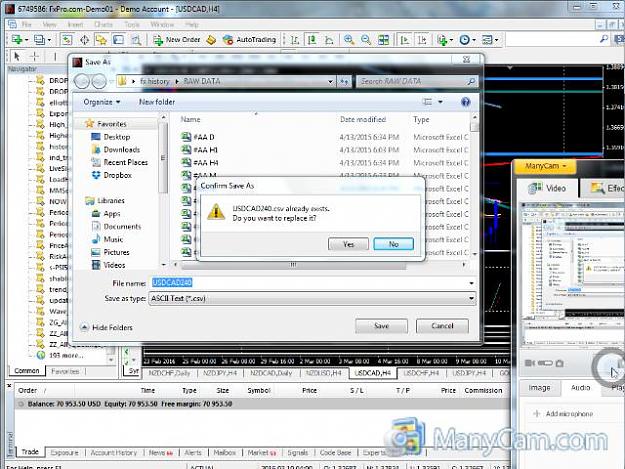Screen dimensions: 625x469
Task: Click the Save button
Action: 381,326
